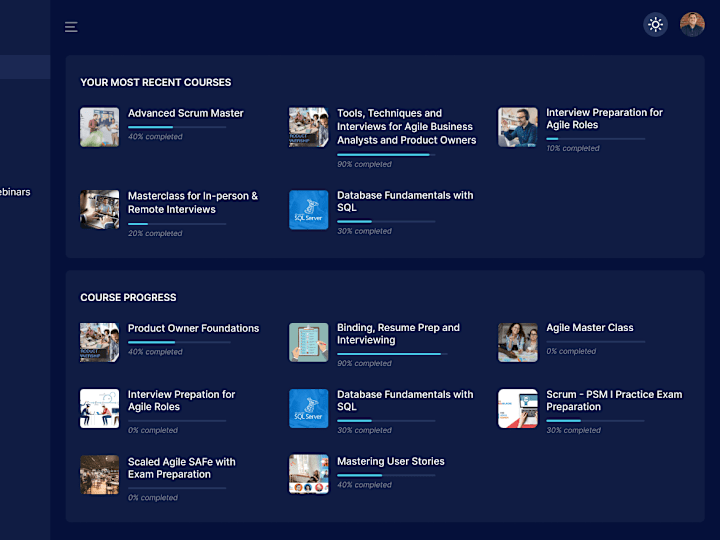Click the Product Owner Foundations progress bar
Screen dimensions: 720x540
[x=179, y=342]
